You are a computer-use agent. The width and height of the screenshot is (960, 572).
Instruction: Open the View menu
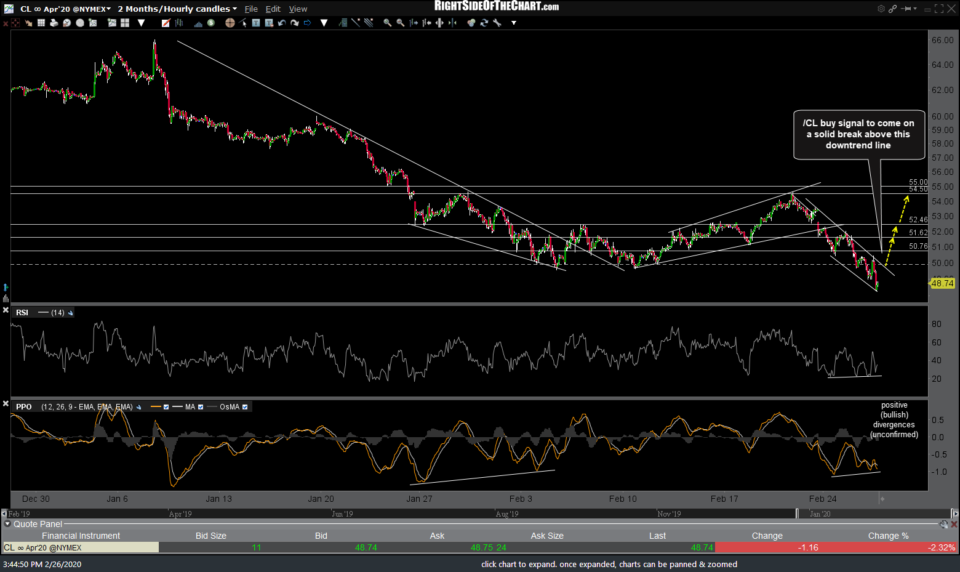coord(298,7)
